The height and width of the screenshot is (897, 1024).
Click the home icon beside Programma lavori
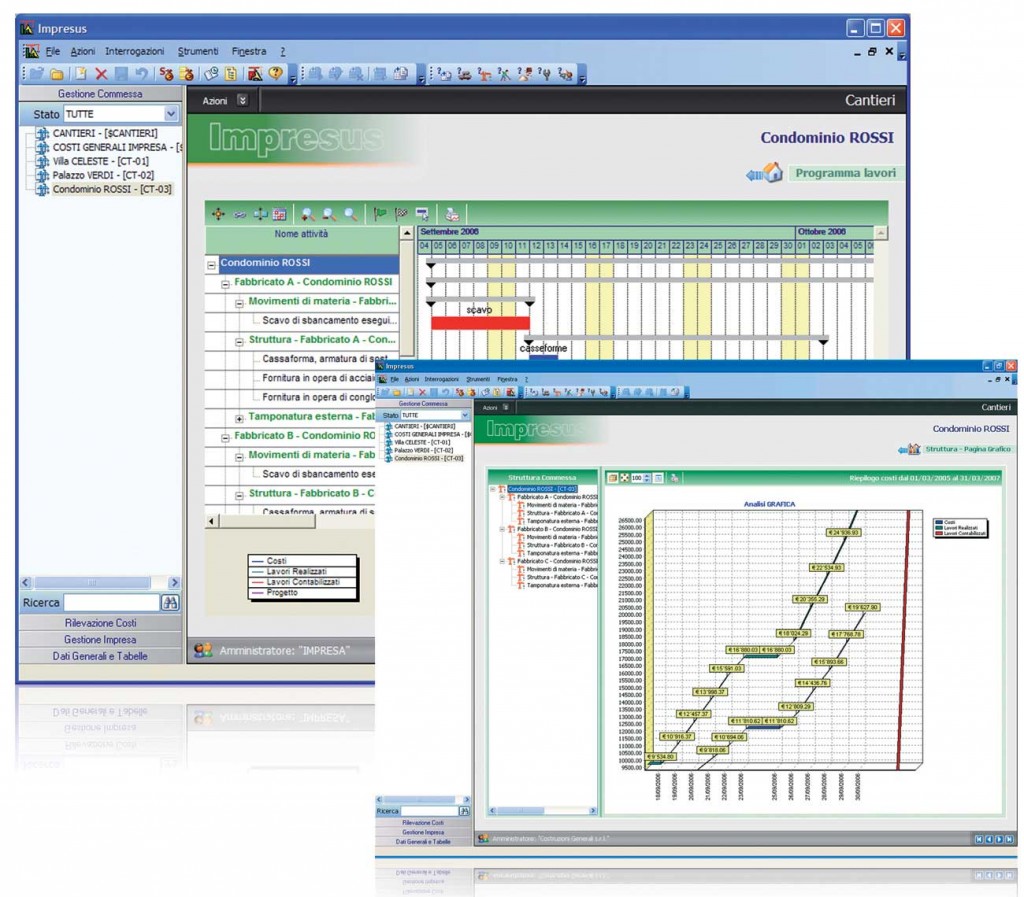(773, 173)
